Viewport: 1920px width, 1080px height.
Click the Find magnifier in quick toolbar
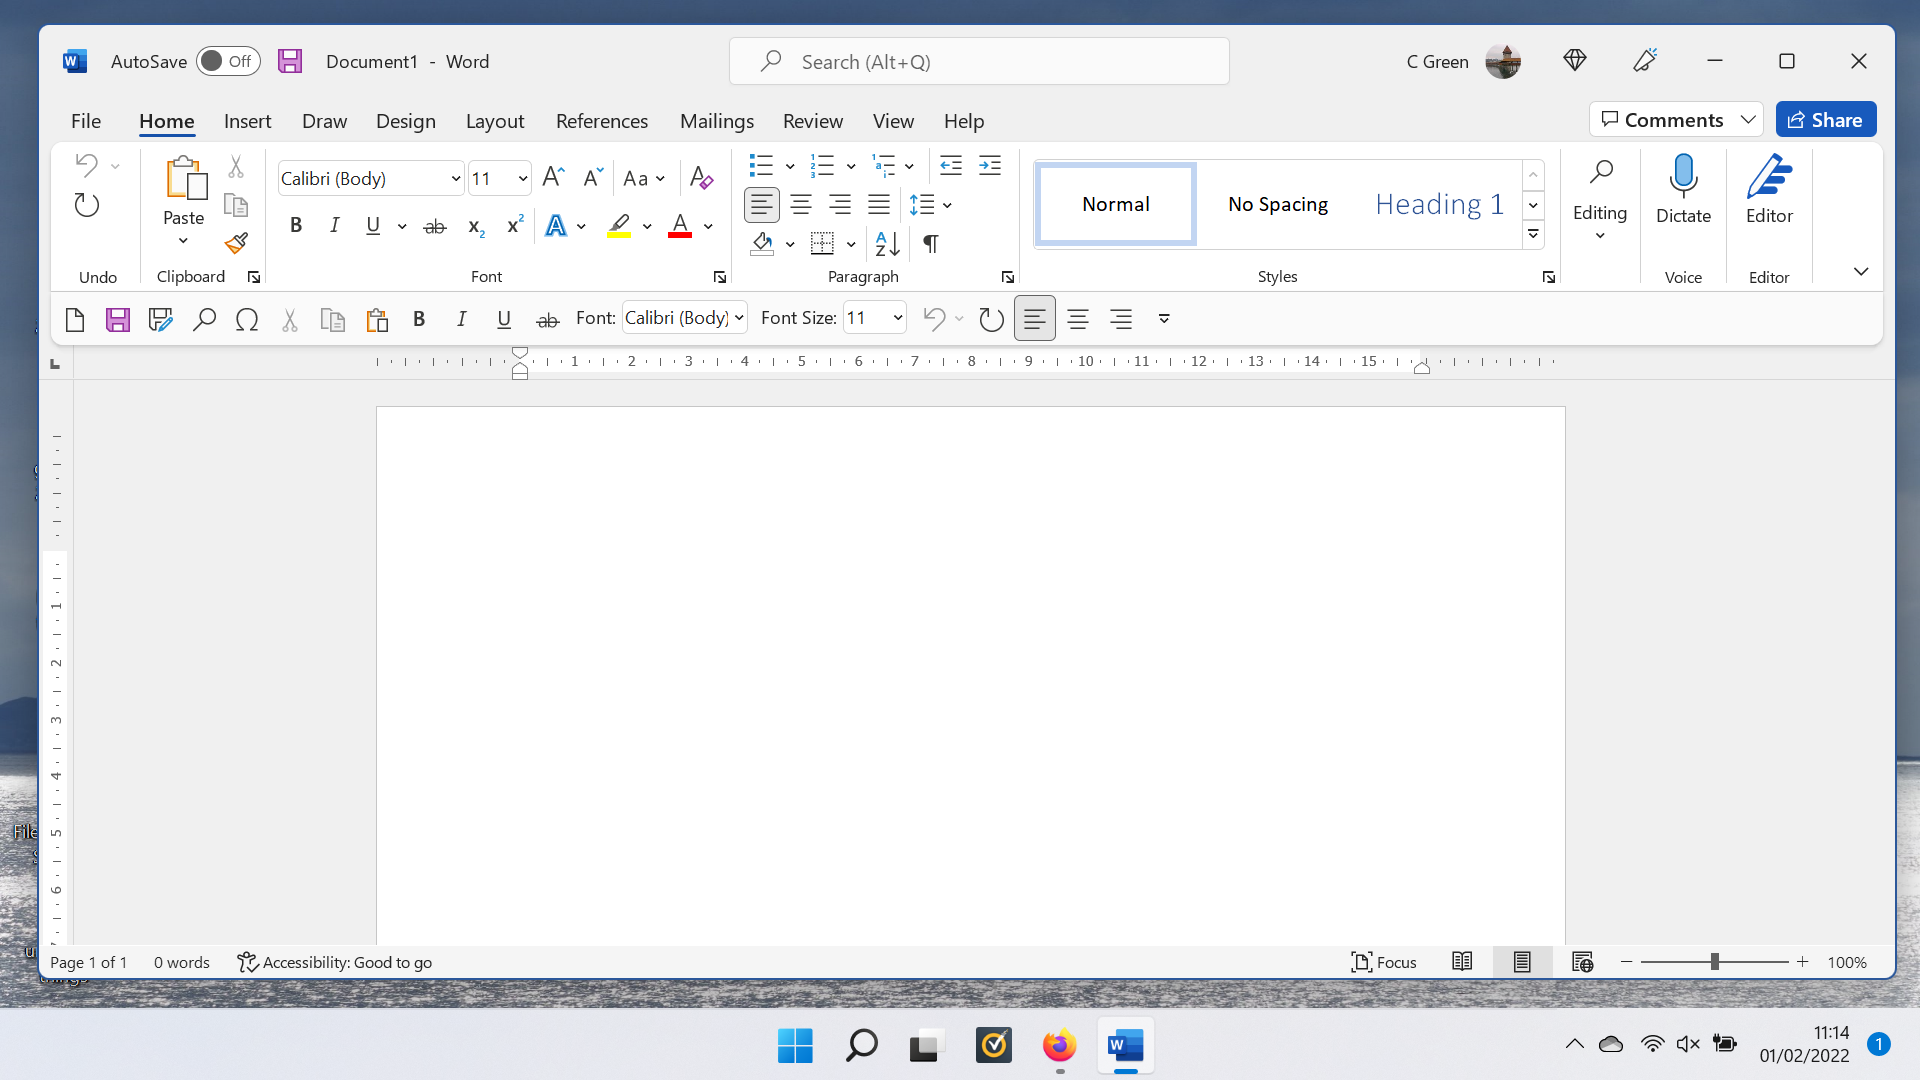coord(204,319)
